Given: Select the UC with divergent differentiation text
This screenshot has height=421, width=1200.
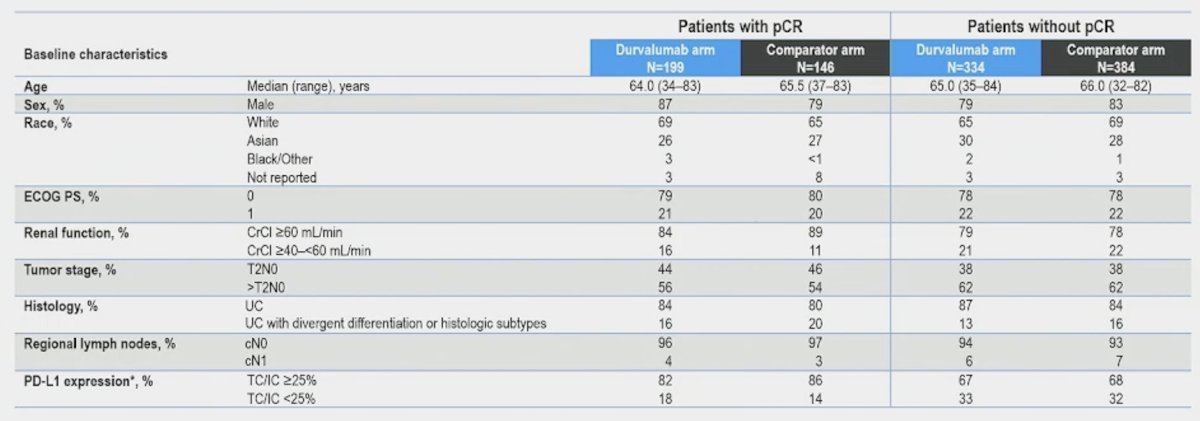Looking at the screenshot, I should (x=397, y=325).
